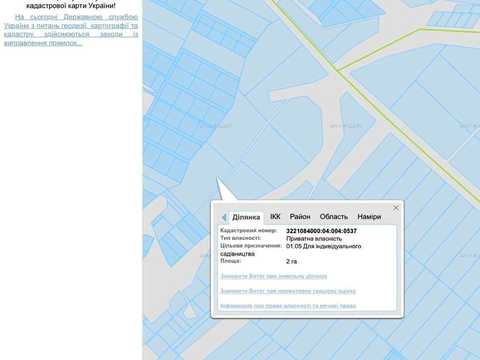Click the "Кадастровий номер" field label
The height and width of the screenshot is (360, 480).
point(248,230)
